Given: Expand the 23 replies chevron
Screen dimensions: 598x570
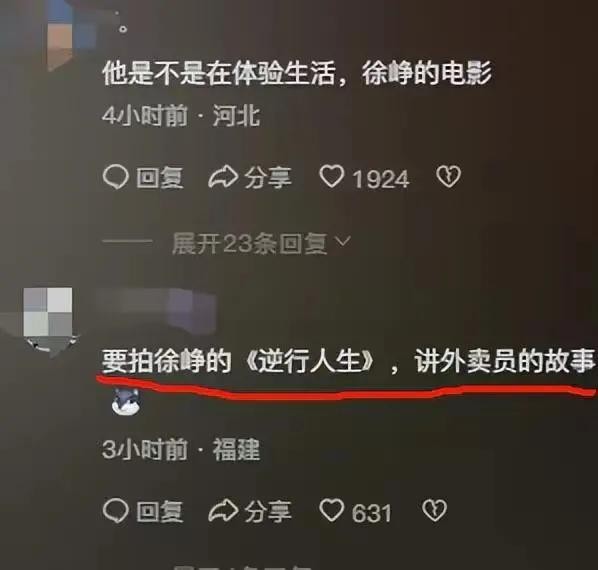Looking at the screenshot, I should 342,241.
